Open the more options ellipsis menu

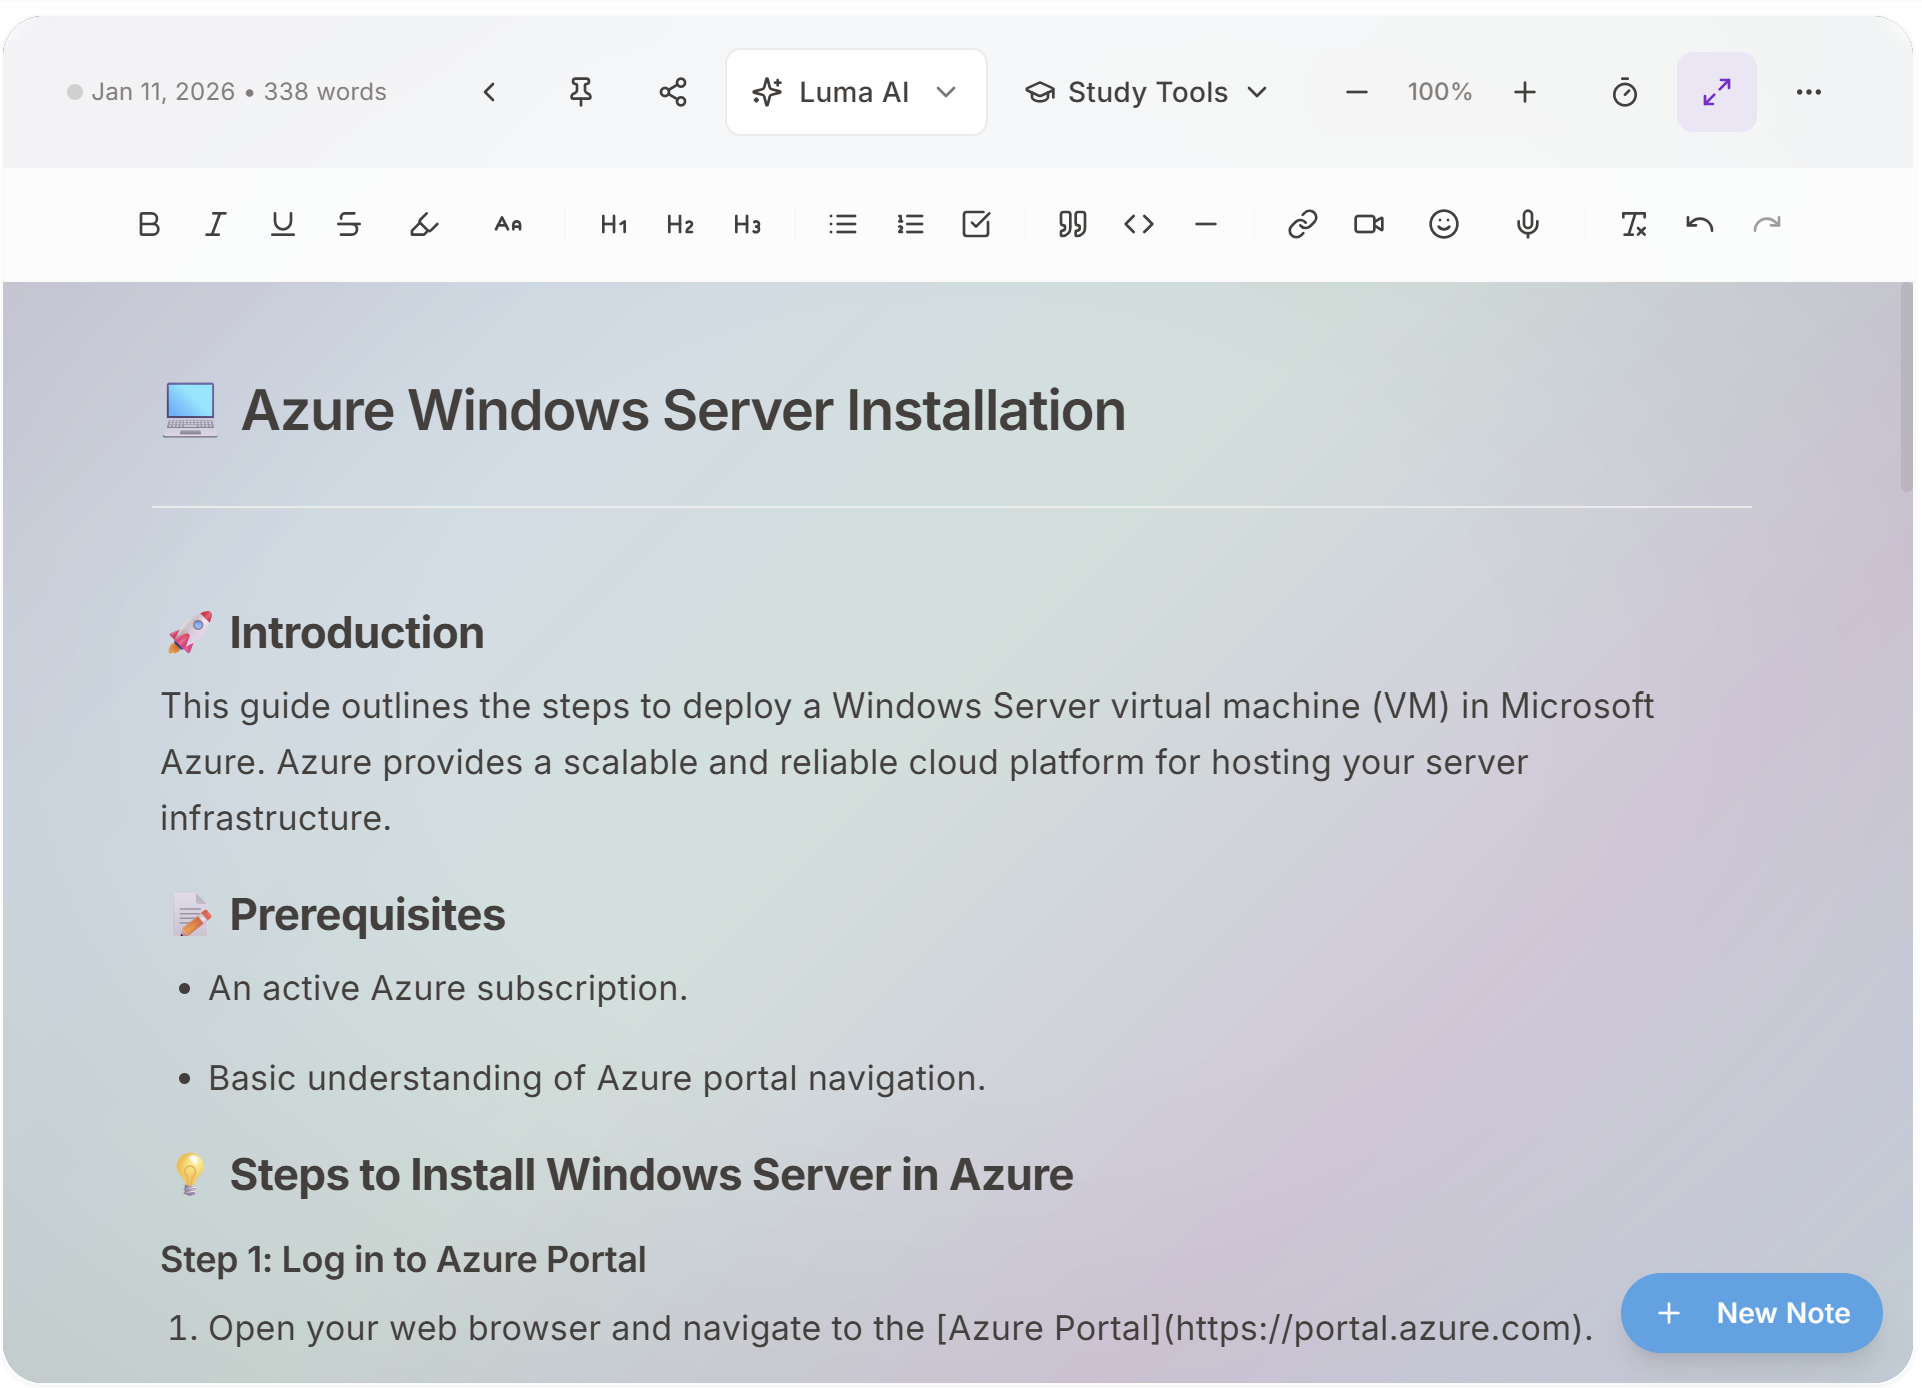1808,92
